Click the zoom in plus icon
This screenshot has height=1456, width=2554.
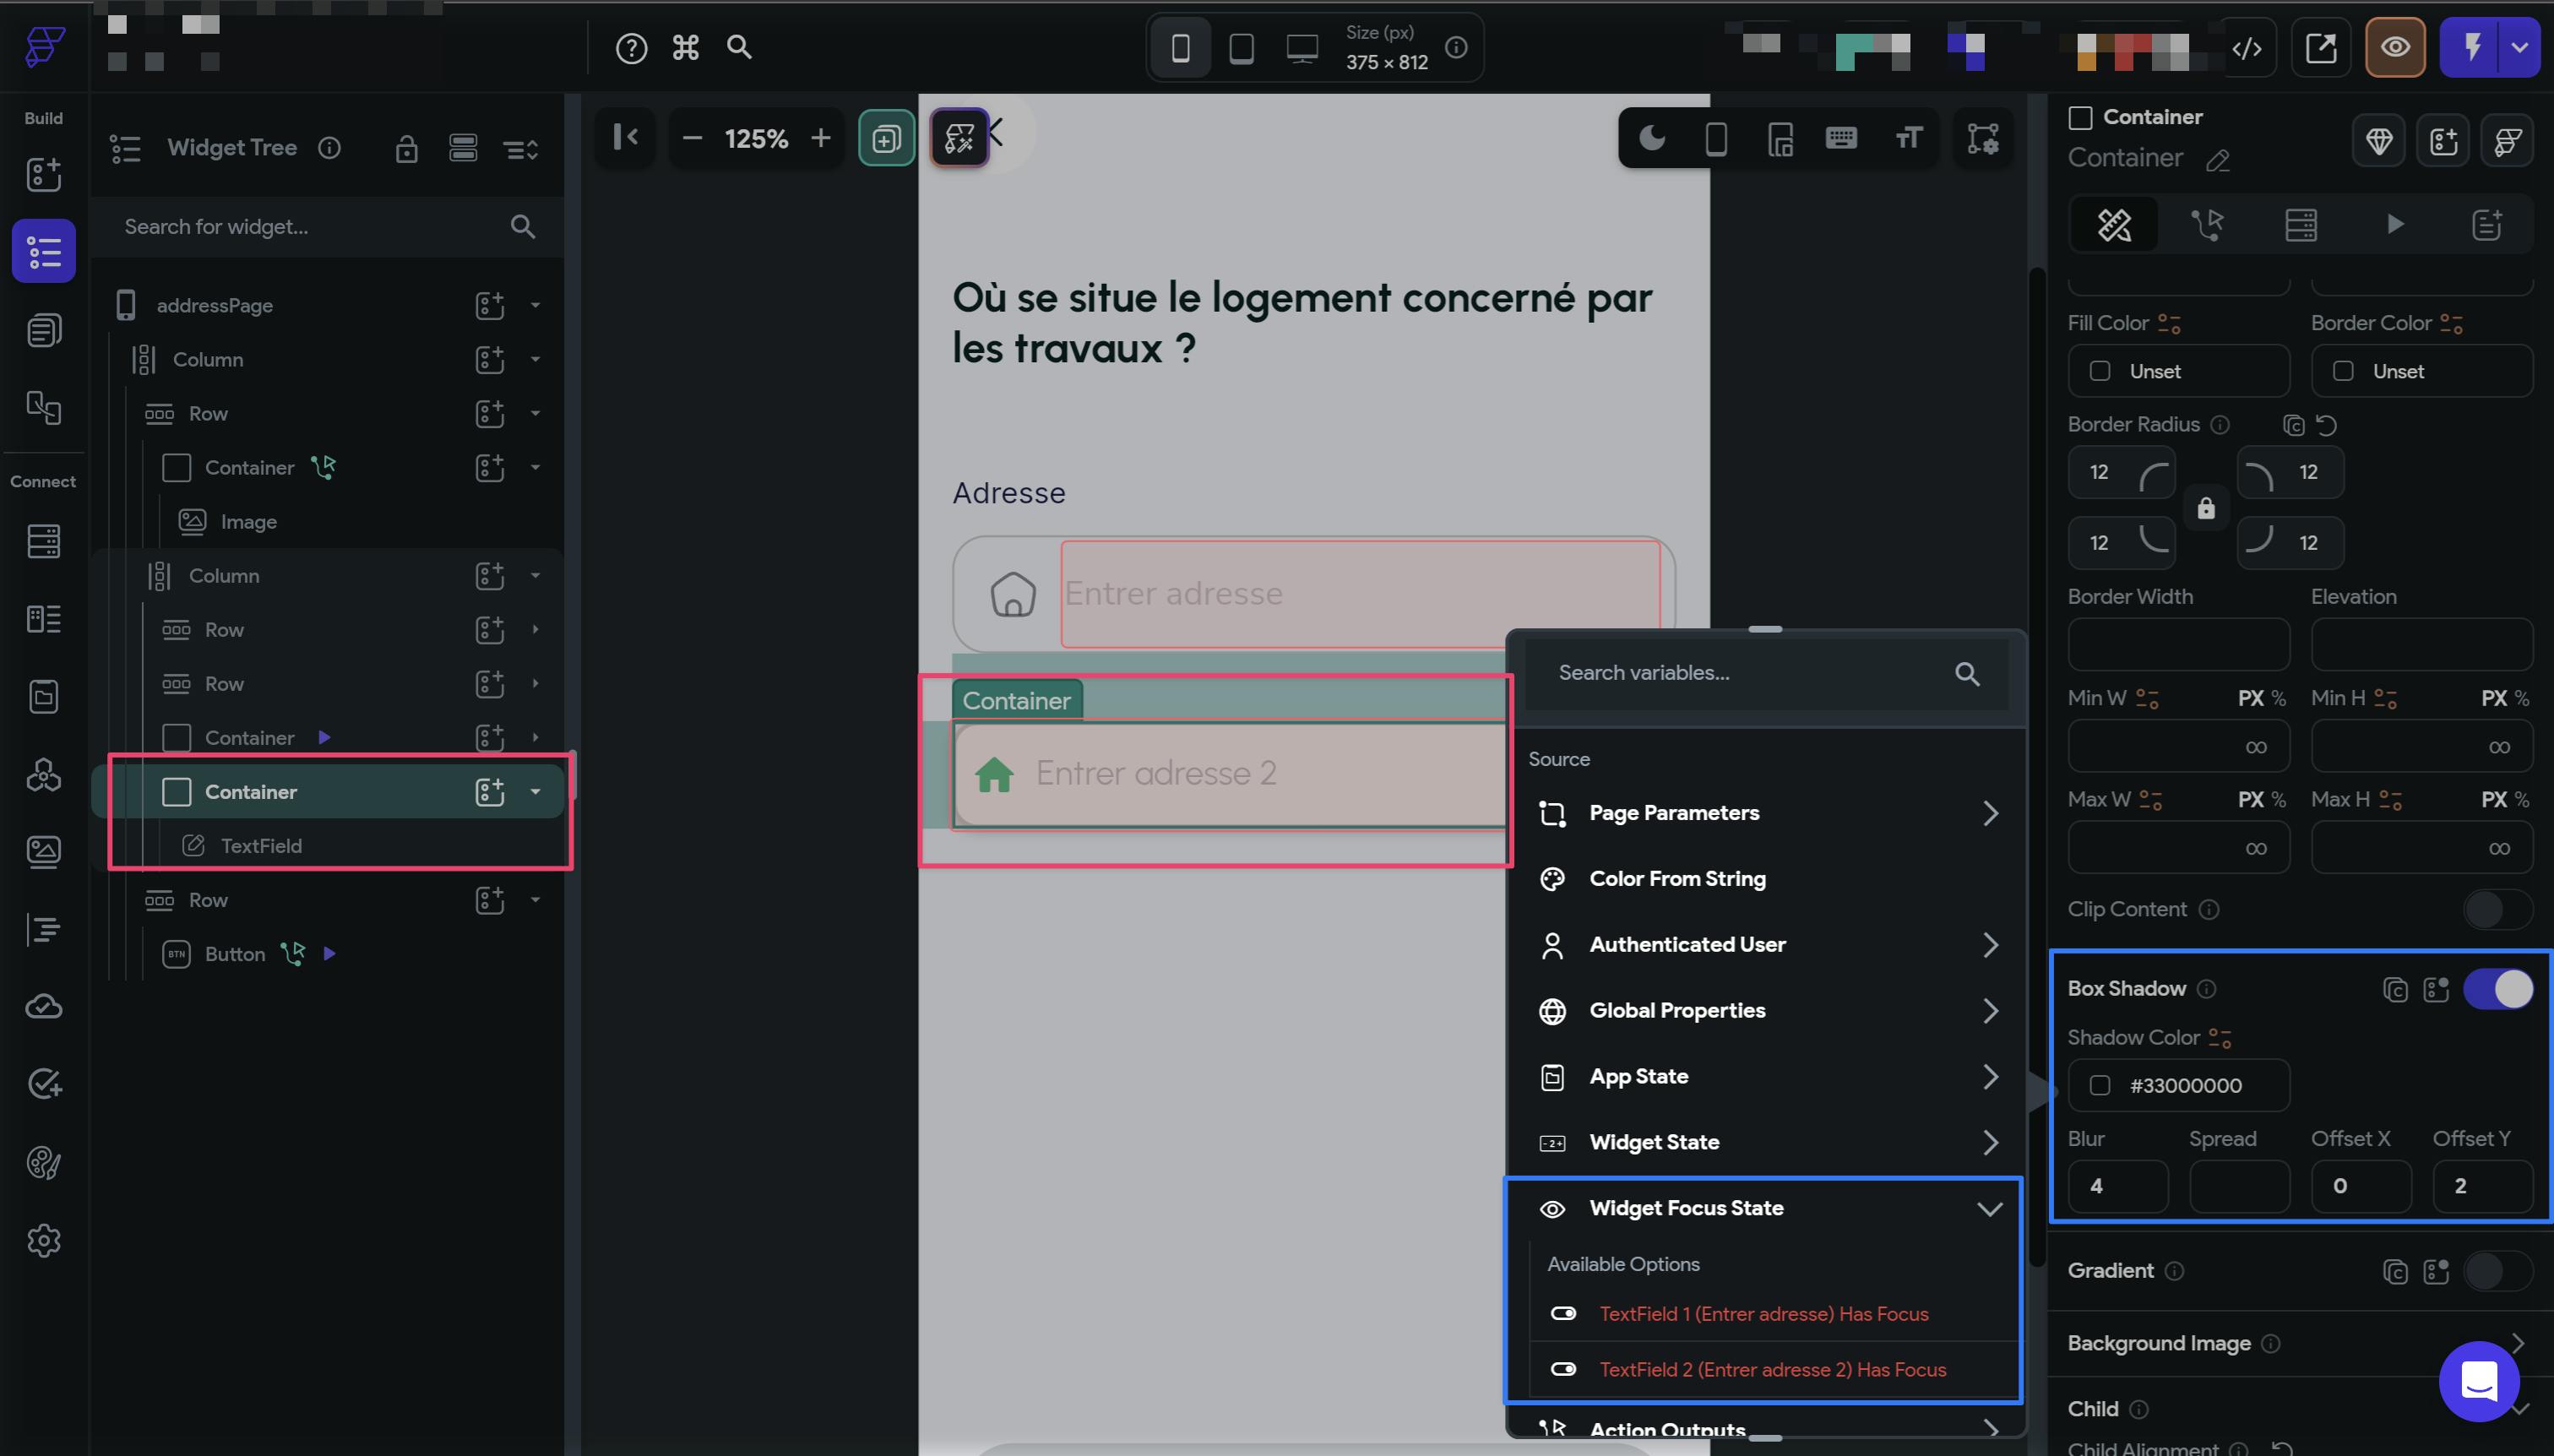(820, 138)
